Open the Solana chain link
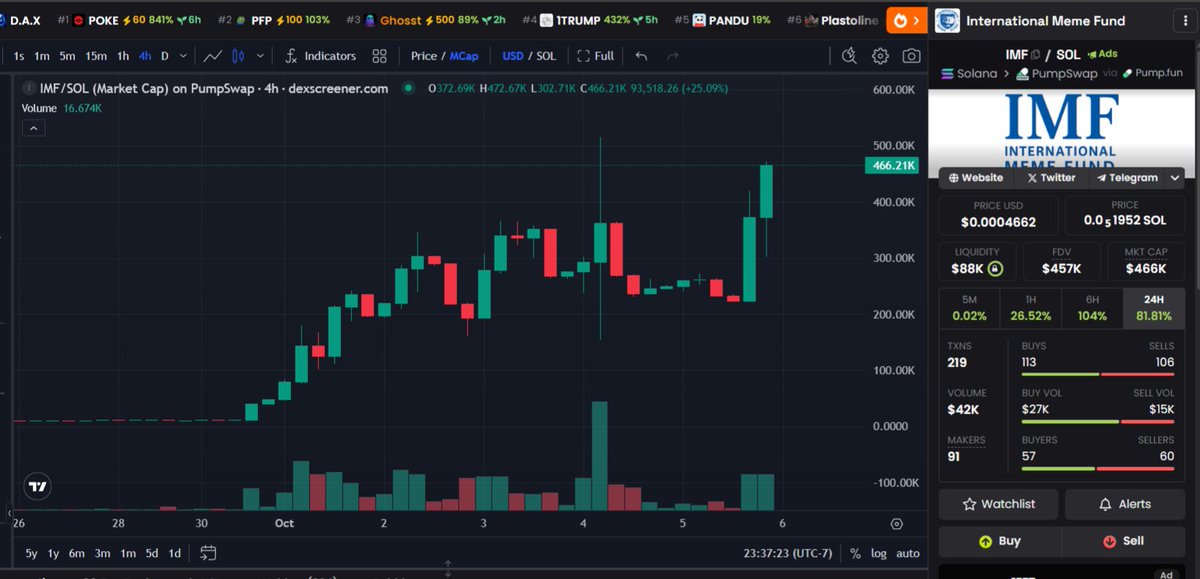 coord(970,73)
